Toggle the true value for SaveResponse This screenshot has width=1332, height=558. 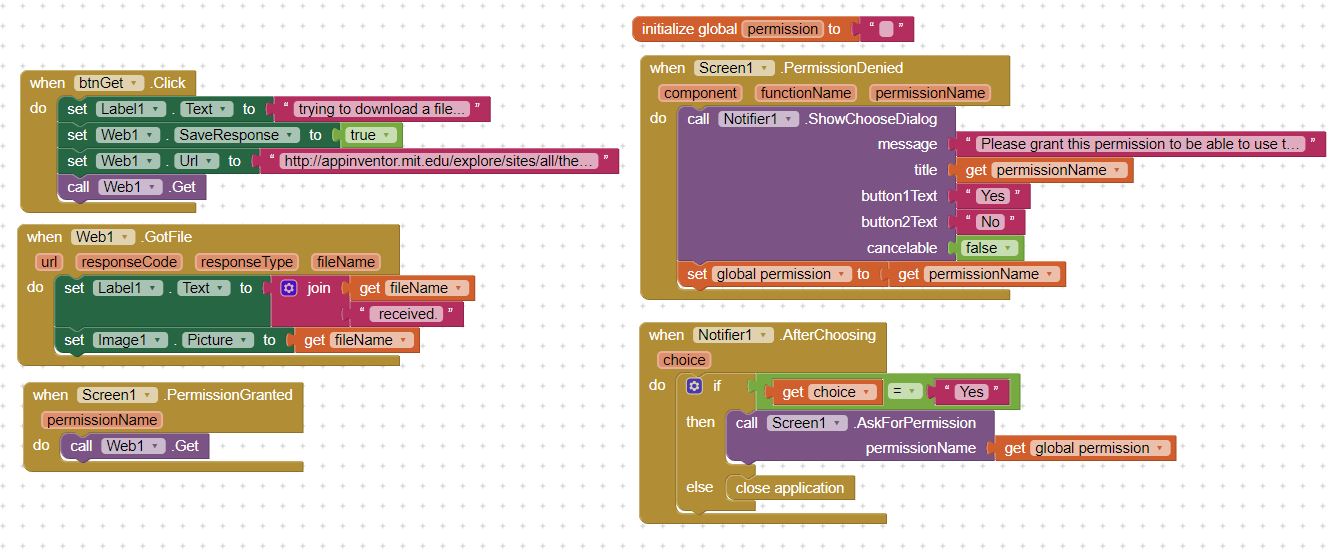click(x=369, y=135)
